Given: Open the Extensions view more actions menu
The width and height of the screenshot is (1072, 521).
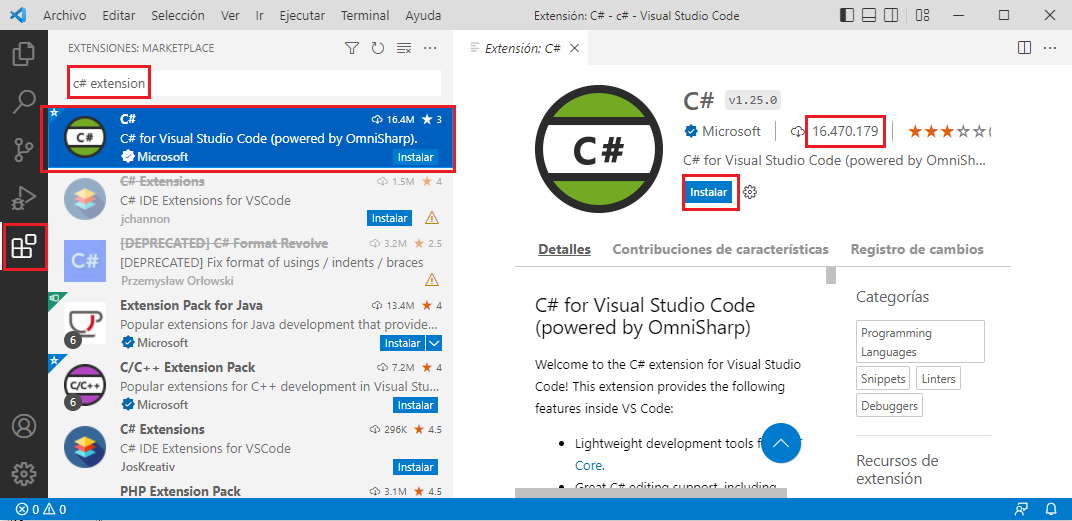Looking at the screenshot, I should click(430, 48).
